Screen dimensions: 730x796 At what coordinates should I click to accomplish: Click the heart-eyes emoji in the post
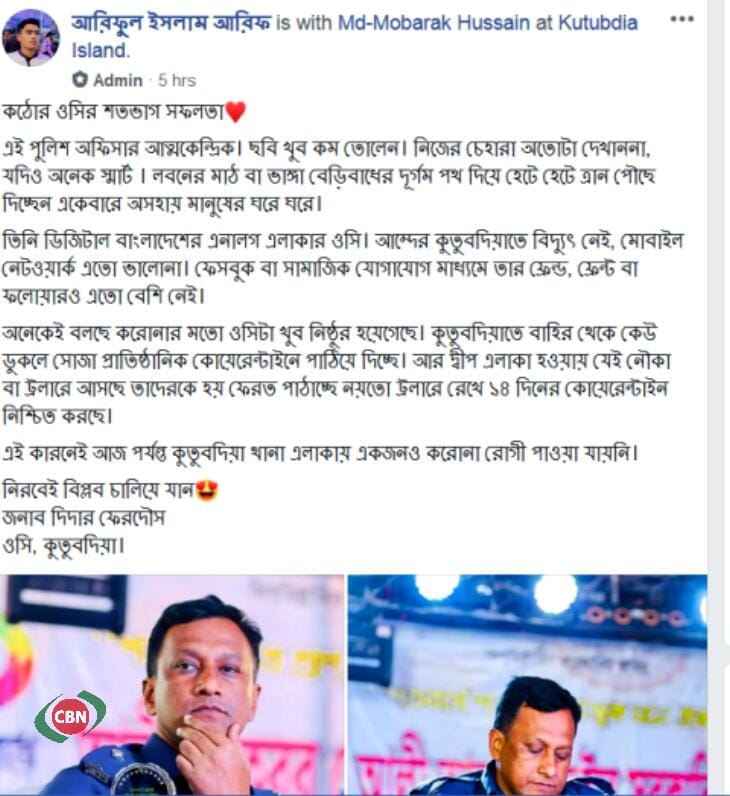point(207,490)
